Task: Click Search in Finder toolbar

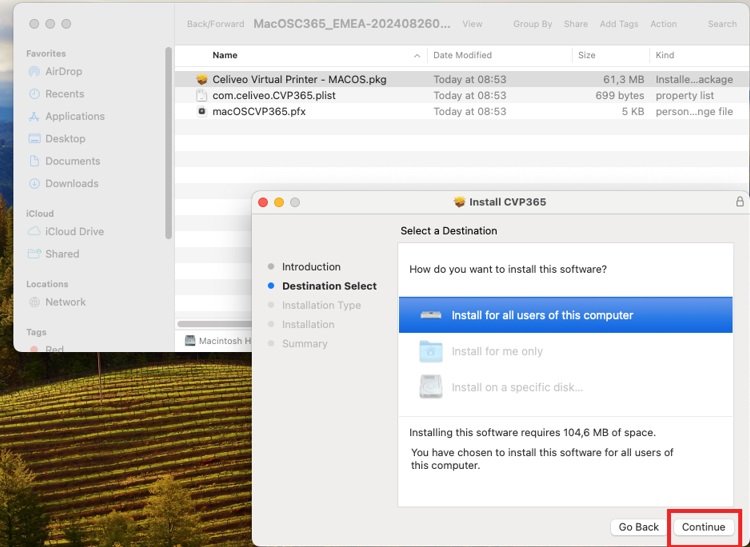Action: click(722, 24)
